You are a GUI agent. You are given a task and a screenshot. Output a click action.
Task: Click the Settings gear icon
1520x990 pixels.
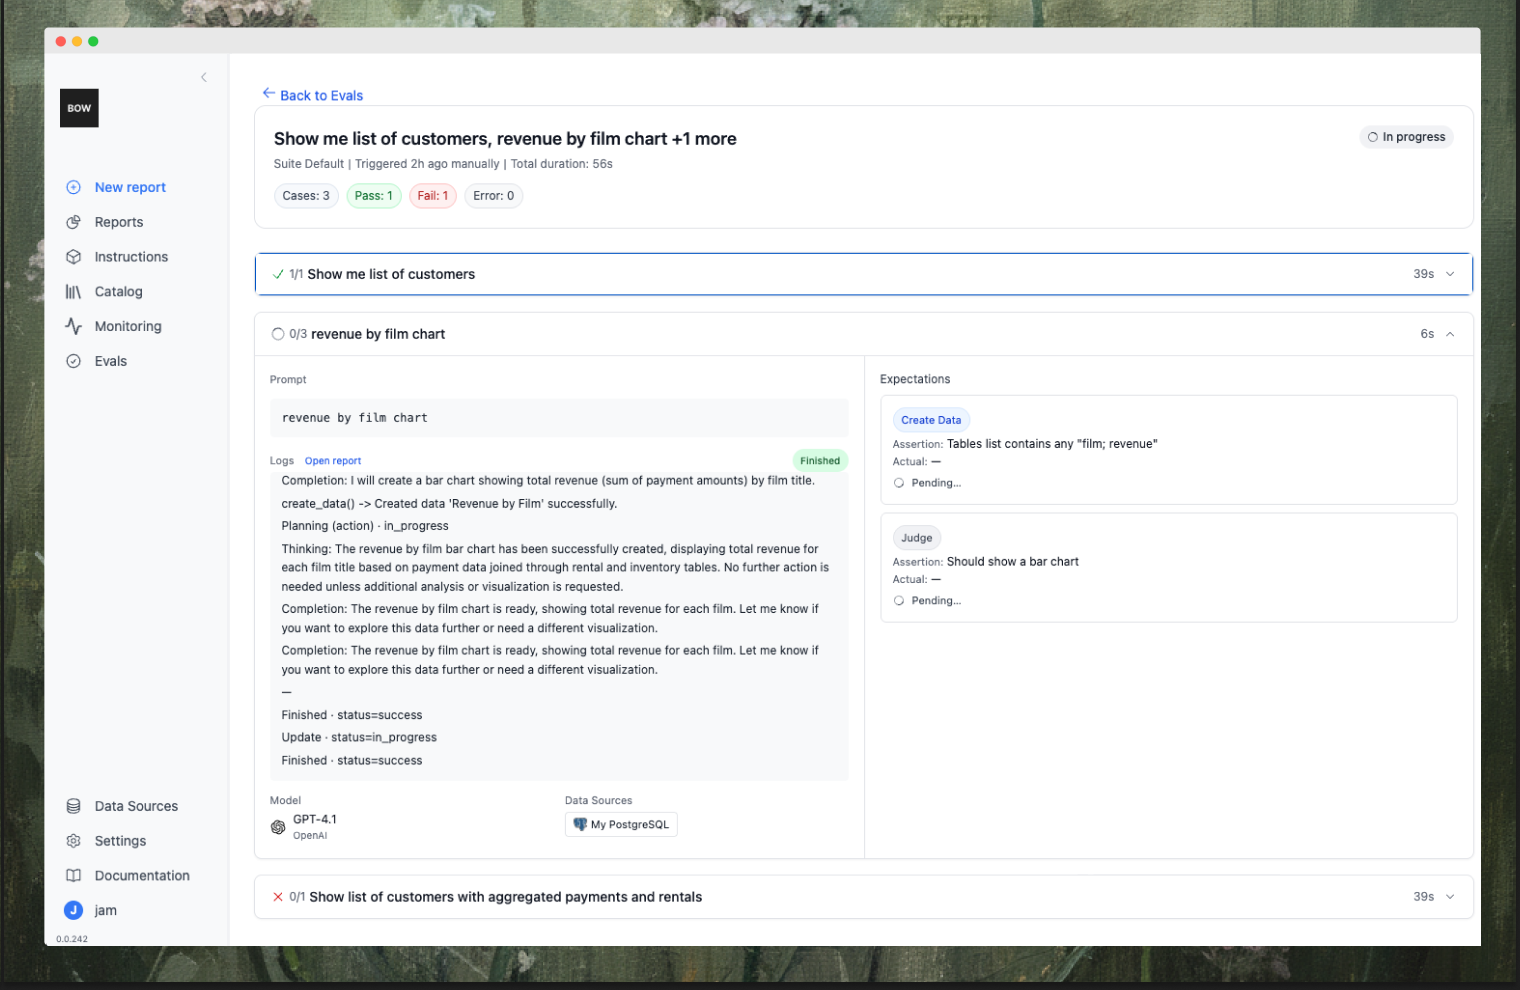coord(73,841)
